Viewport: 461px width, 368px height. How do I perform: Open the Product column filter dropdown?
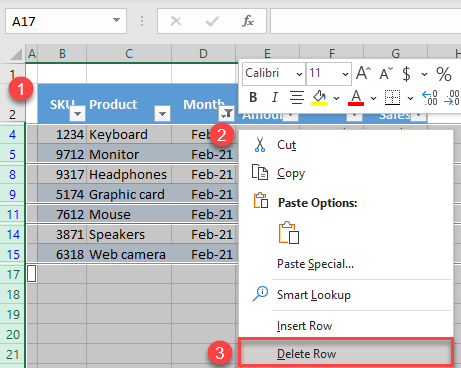pos(163,114)
